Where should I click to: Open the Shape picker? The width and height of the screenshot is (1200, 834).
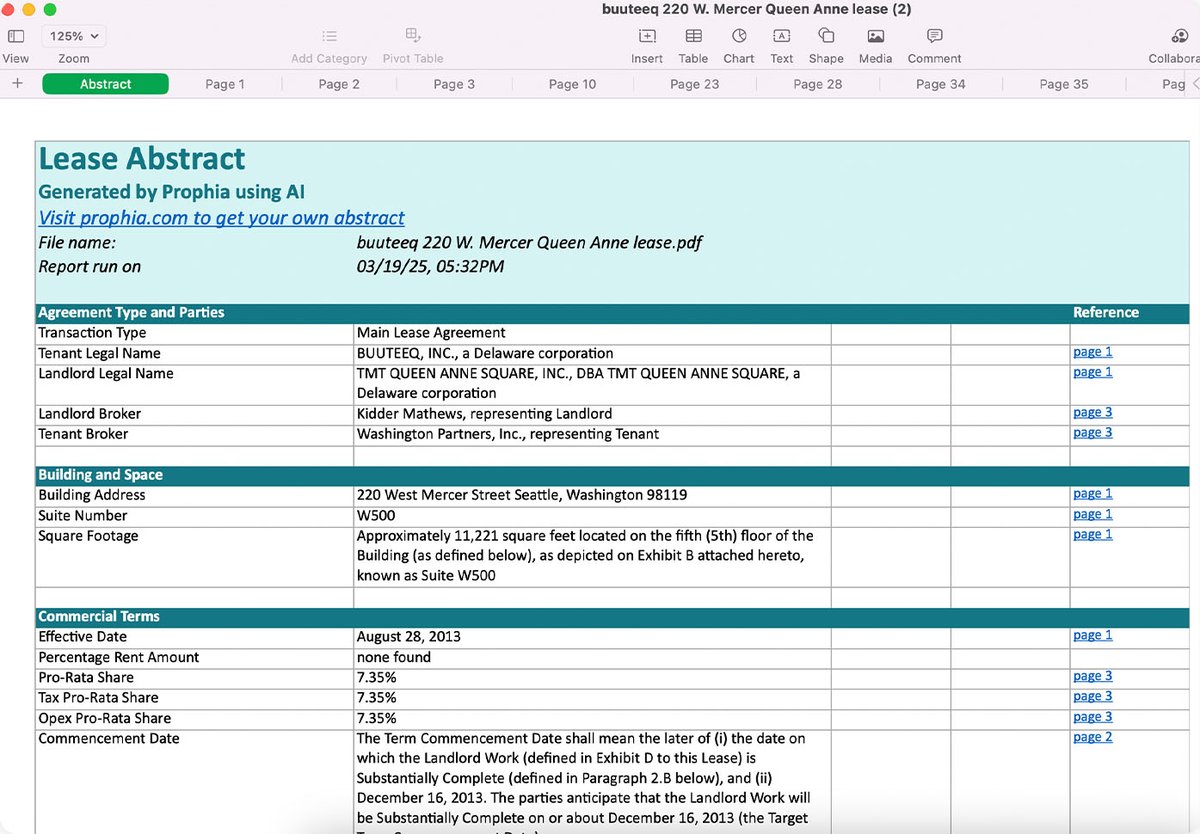[826, 36]
